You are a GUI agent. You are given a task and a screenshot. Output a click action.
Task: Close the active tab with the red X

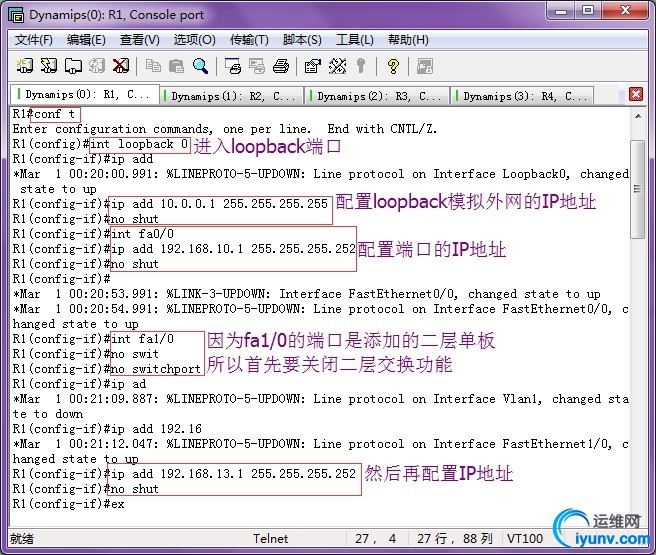(636, 95)
